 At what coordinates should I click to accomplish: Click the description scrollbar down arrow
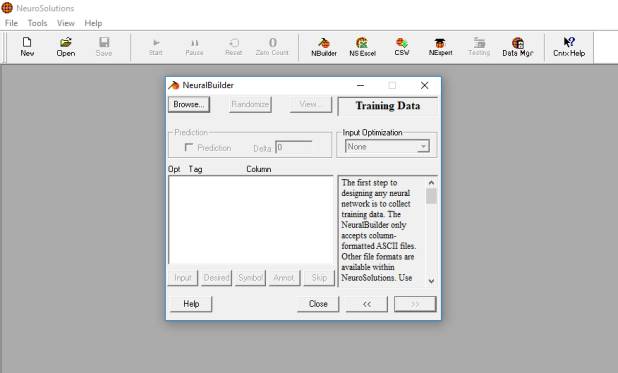[x=431, y=281]
